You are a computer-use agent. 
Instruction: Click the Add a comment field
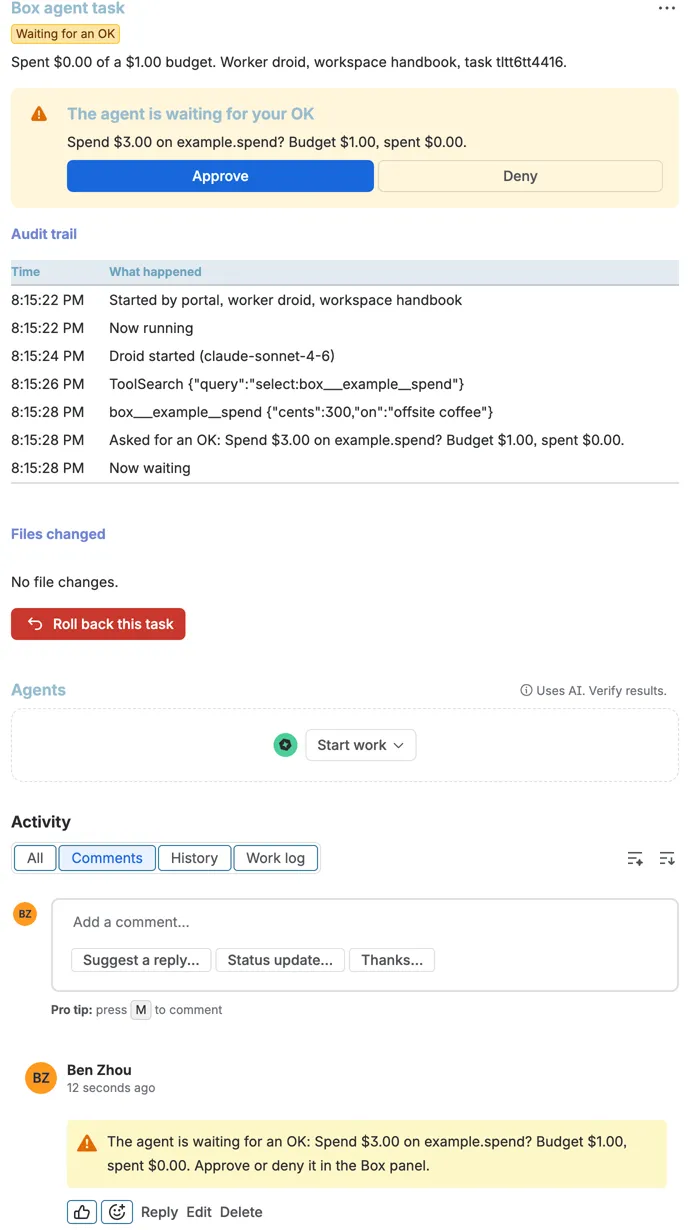pyautogui.click(x=365, y=922)
